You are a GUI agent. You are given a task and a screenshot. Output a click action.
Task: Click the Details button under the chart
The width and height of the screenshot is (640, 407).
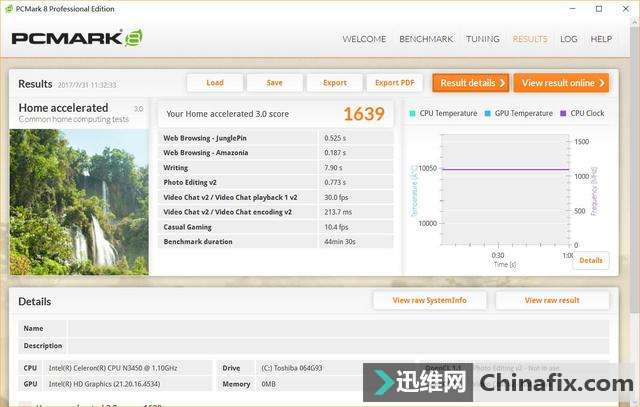coord(590,260)
